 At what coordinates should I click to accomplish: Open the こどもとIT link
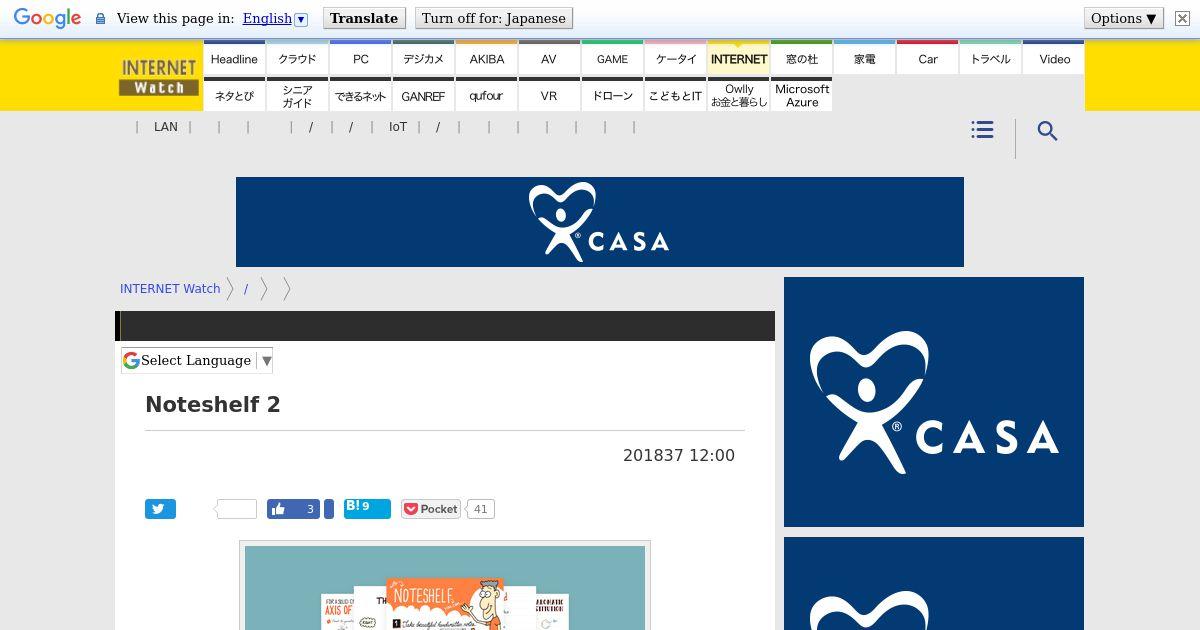pyautogui.click(x=675, y=95)
